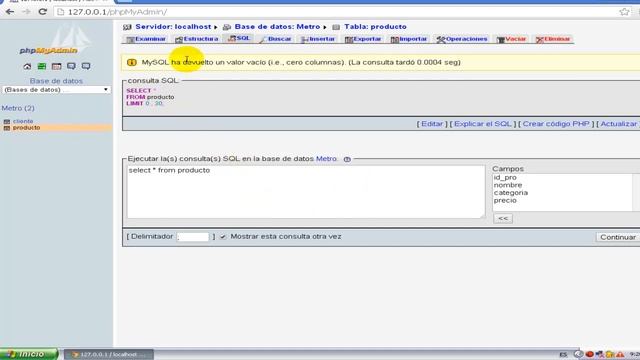The image size is (640, 360).
Task: Click the warning triangle tray icon
Action: point(620,354)
